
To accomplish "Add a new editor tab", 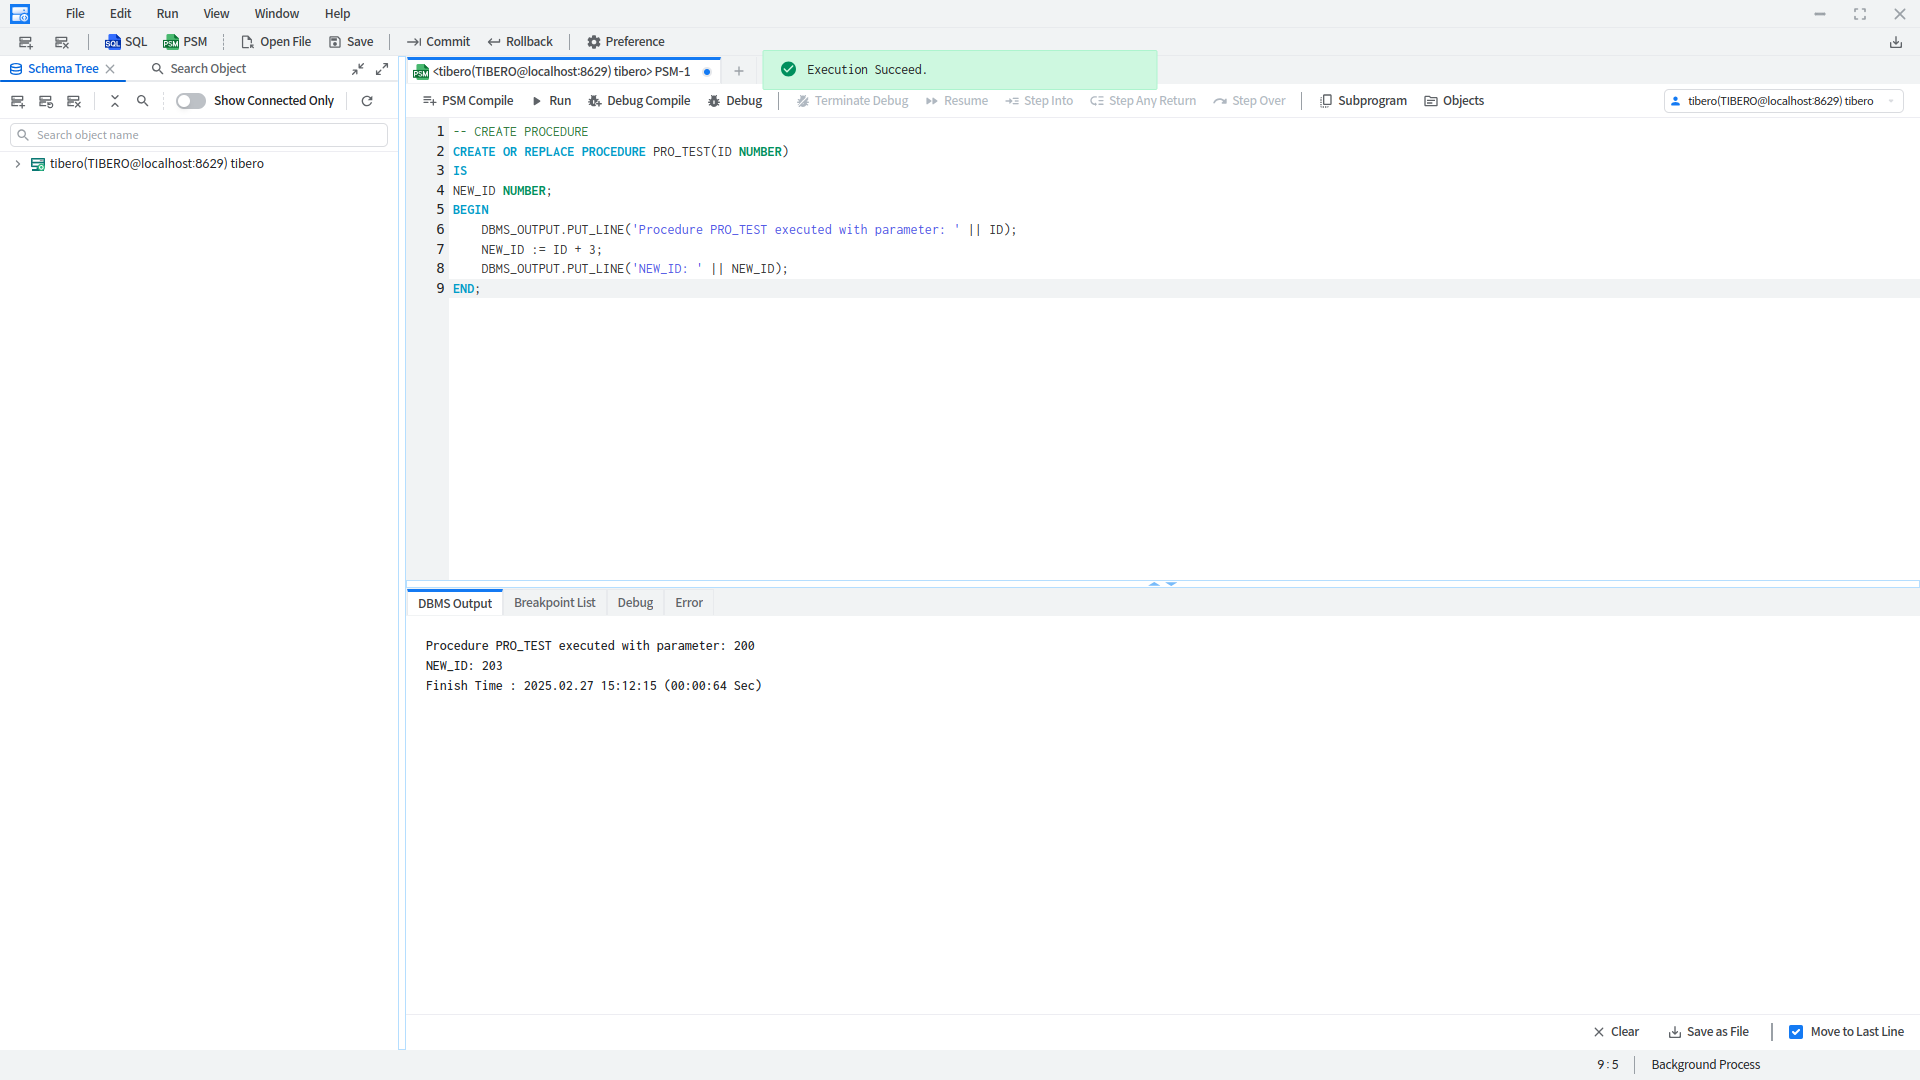I will pos(739,71).
